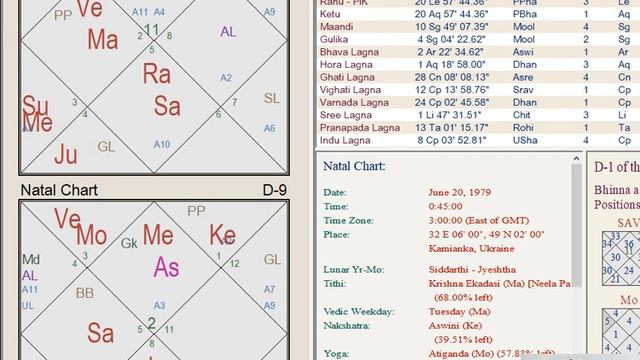Click nakshatra cell PBha in Ketu row
This screenshot has height=360, width=640.
[524, 14]
